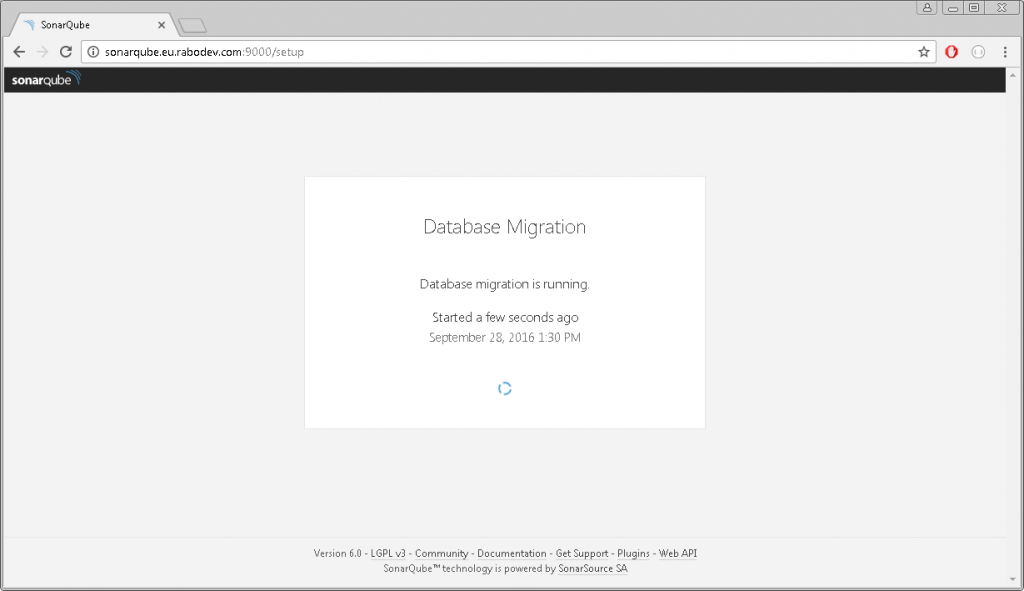Click the red Opera extension icon
The image size is (1024, 591).
pyautogui.click(x=952, y=52)
